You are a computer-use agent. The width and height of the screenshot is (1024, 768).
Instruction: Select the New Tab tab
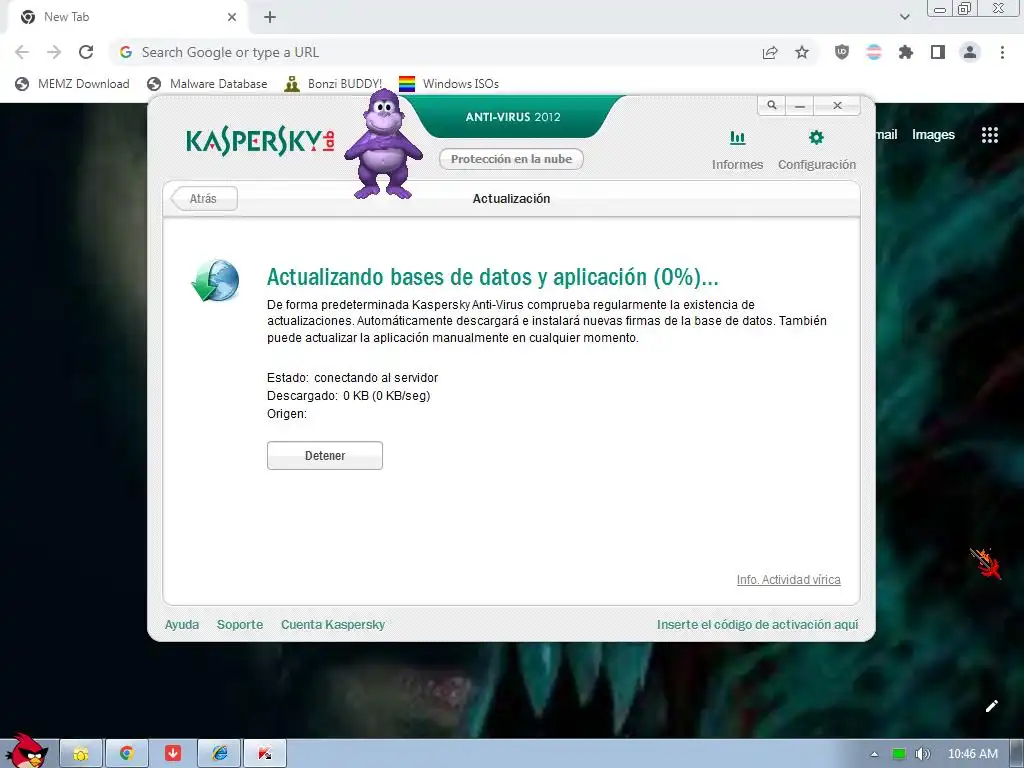(127, 18)
